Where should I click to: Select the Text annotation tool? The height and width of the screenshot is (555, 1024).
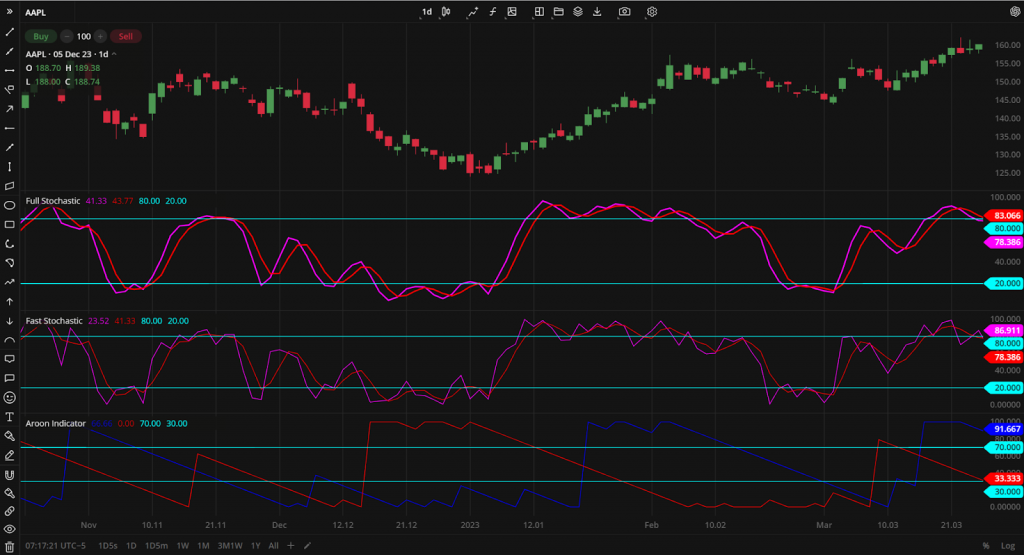[9, 417]
